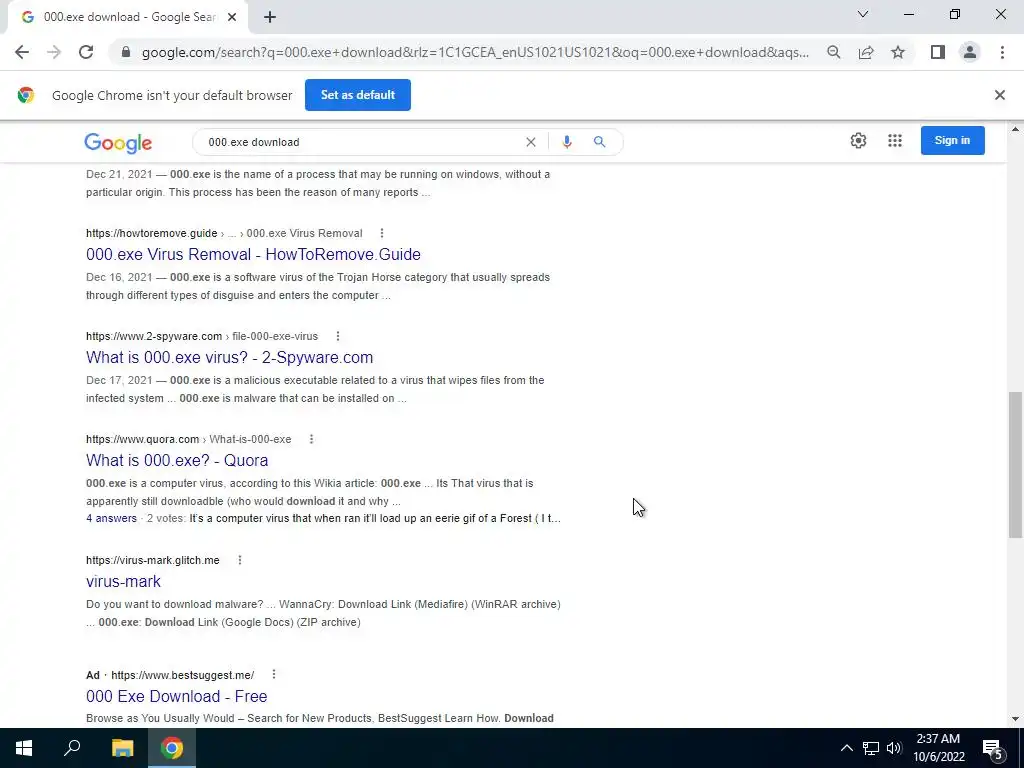Open options dots beside virus-mark.glitch.me
The height and width of the screenshot is (768, 1024).
240,560
